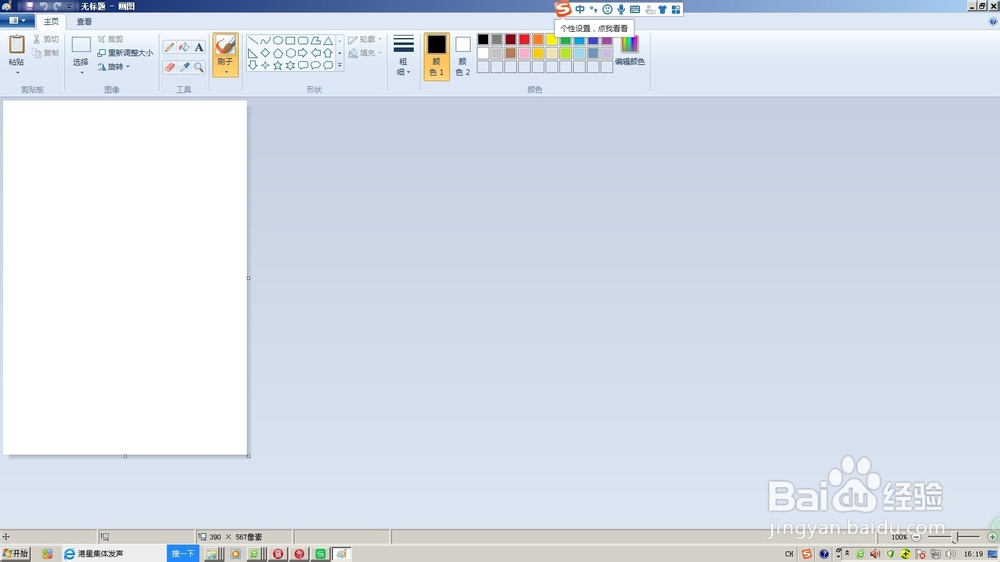The height and width of the screenshot is (562, 1000).
Task: Choose the oval shape
Action: point(278,40)
